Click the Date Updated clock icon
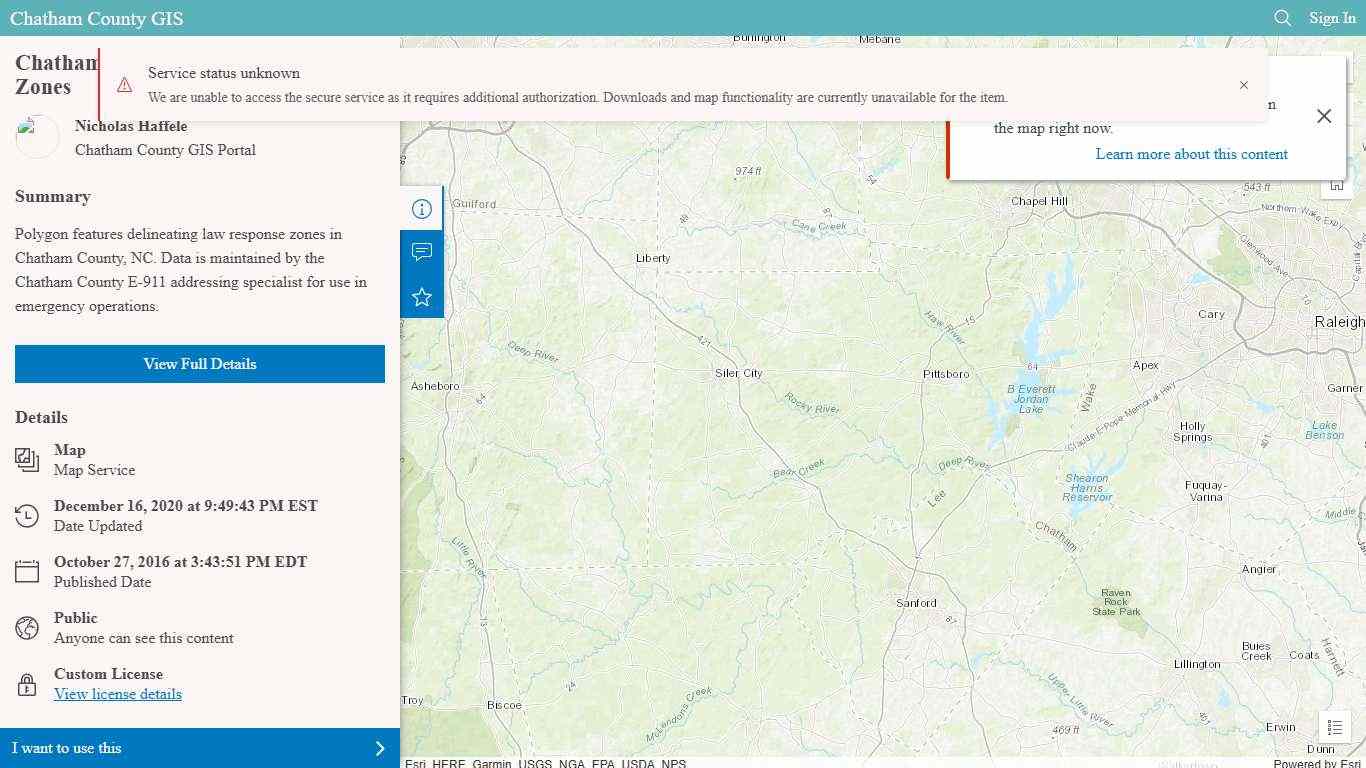 pyautogui.click(x=27, y=515)
